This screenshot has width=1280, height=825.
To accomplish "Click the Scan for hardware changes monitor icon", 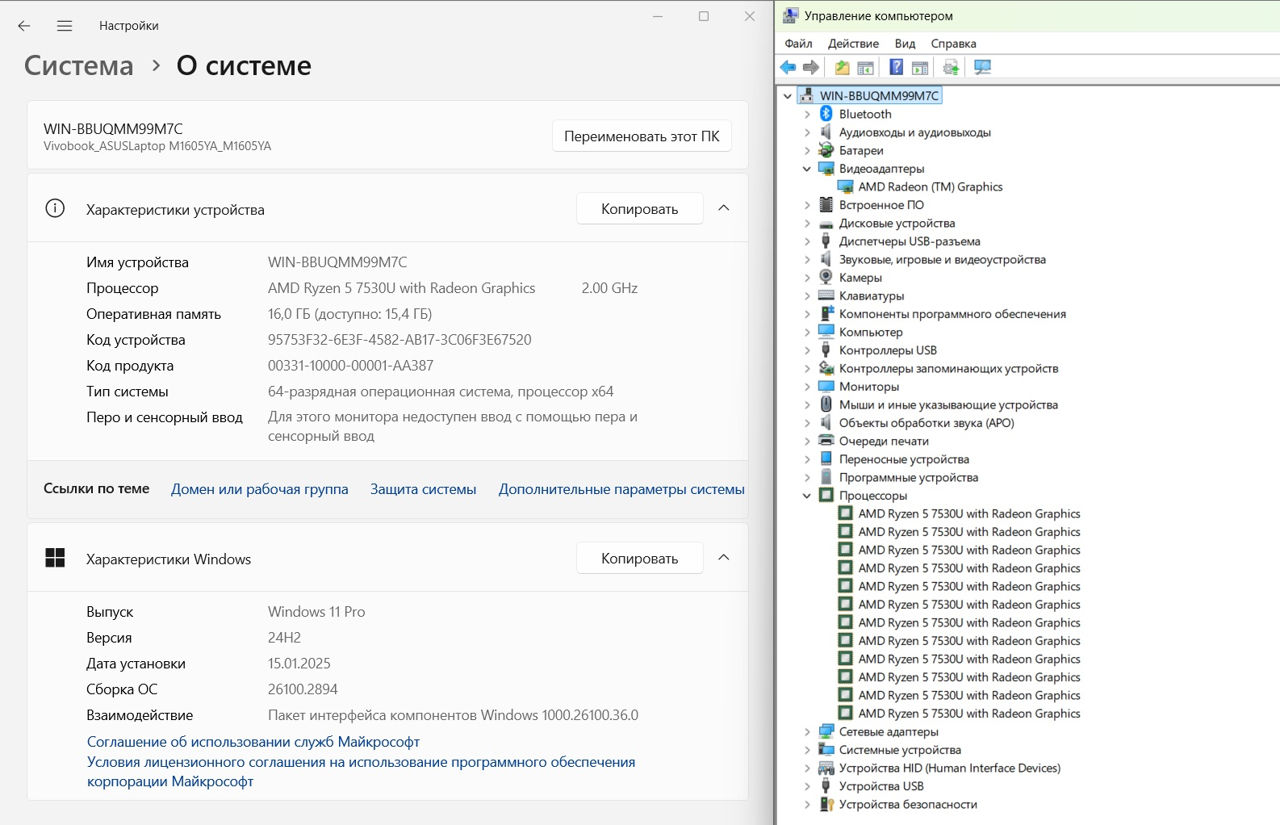I will point(982,67).
